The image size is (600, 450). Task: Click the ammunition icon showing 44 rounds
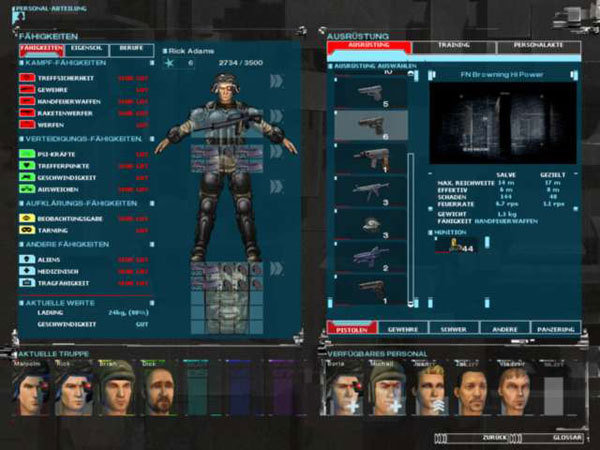455,245
